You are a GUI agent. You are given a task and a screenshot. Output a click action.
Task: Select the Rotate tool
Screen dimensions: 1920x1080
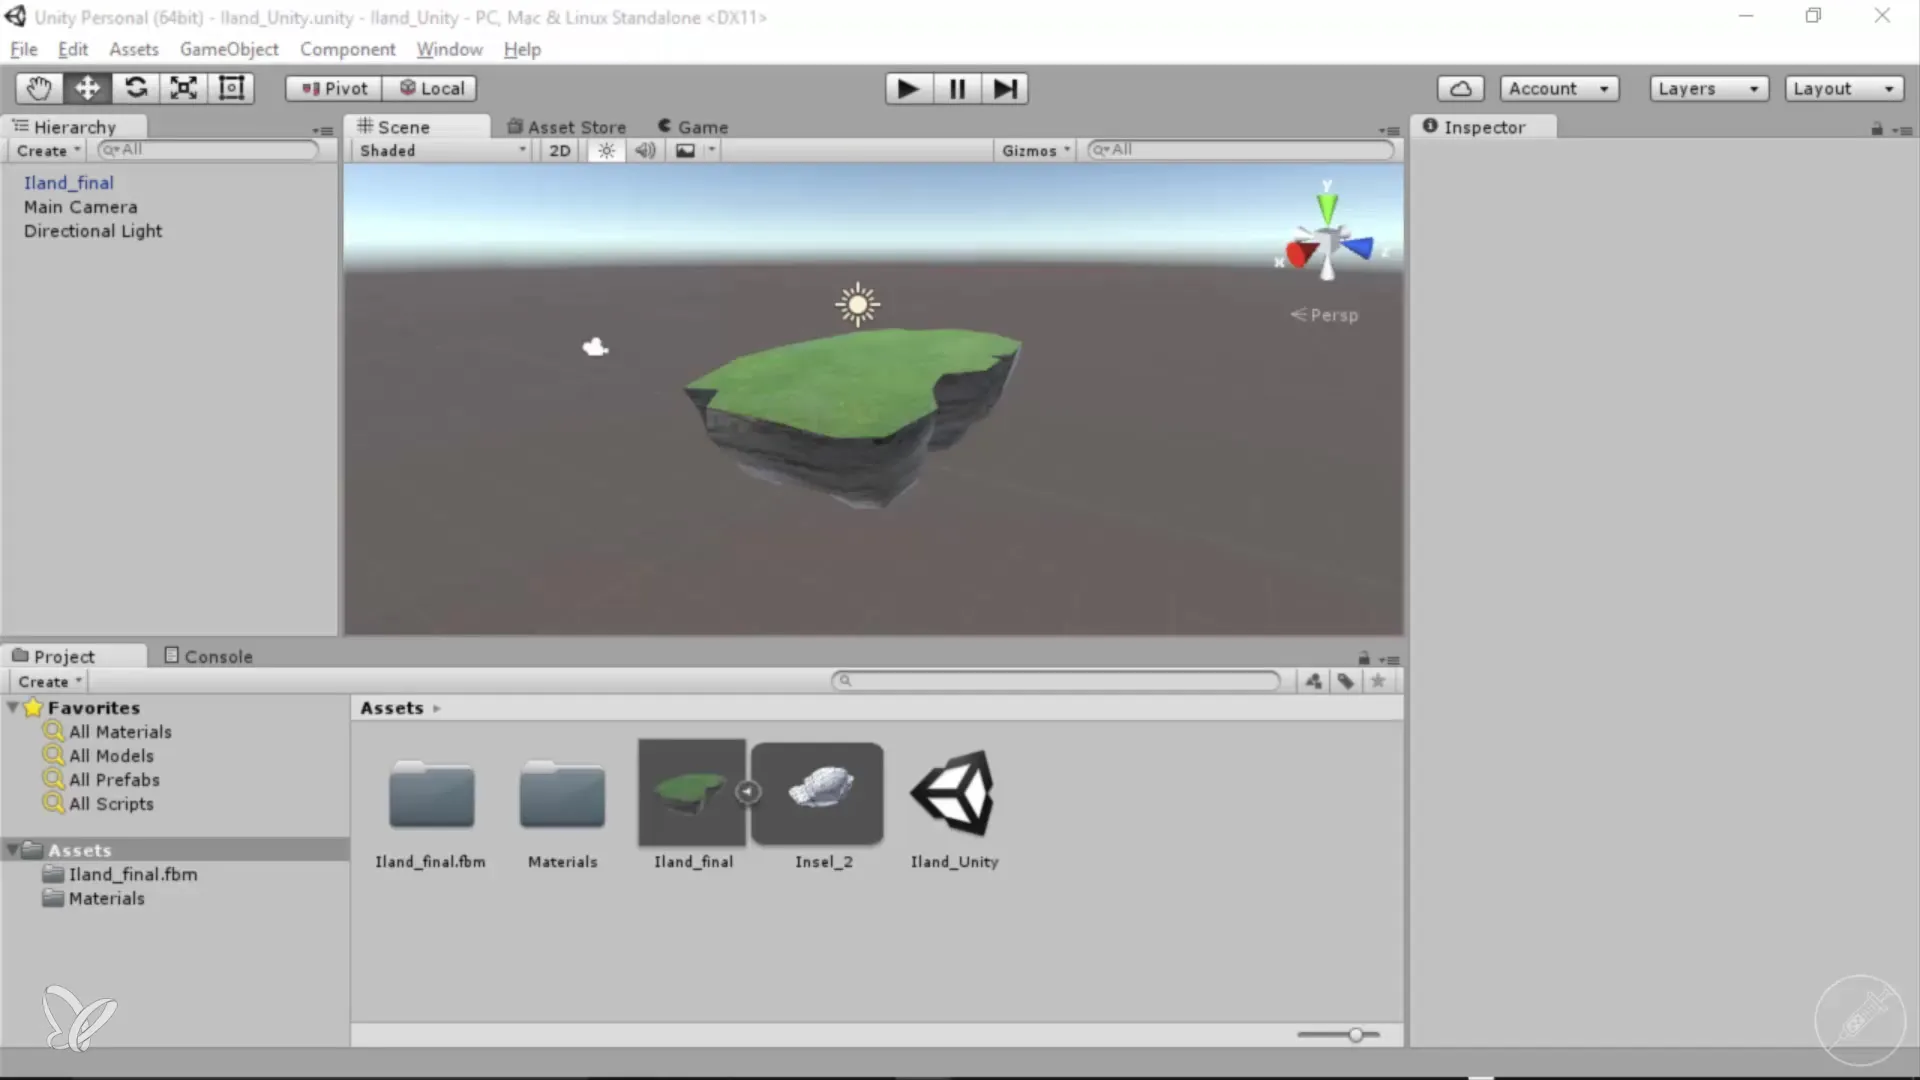pos(135,88)
